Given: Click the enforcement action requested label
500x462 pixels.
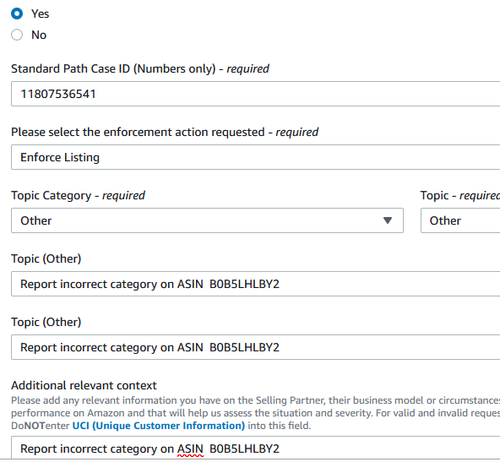Looking at the screenshot, I should coord(165,132).
